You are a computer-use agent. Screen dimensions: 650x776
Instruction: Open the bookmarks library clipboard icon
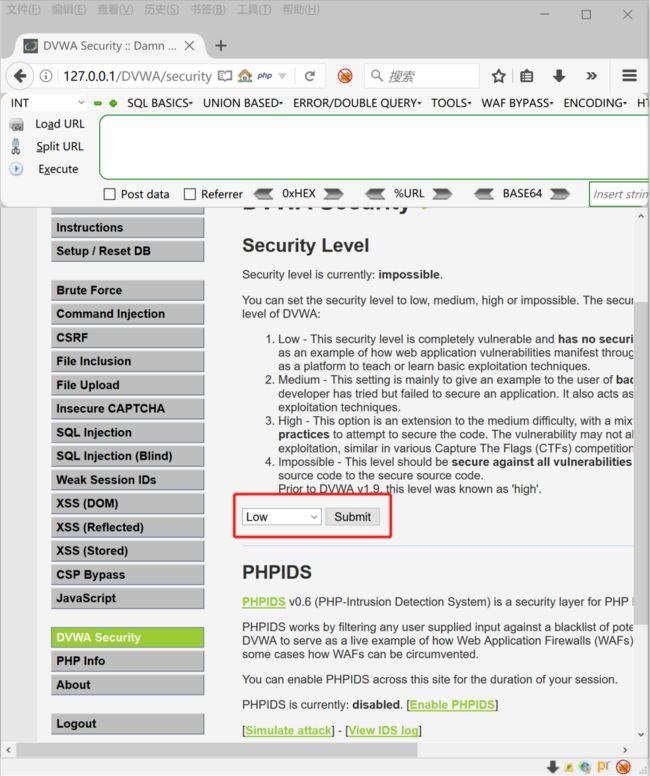[x=527, y=76]
